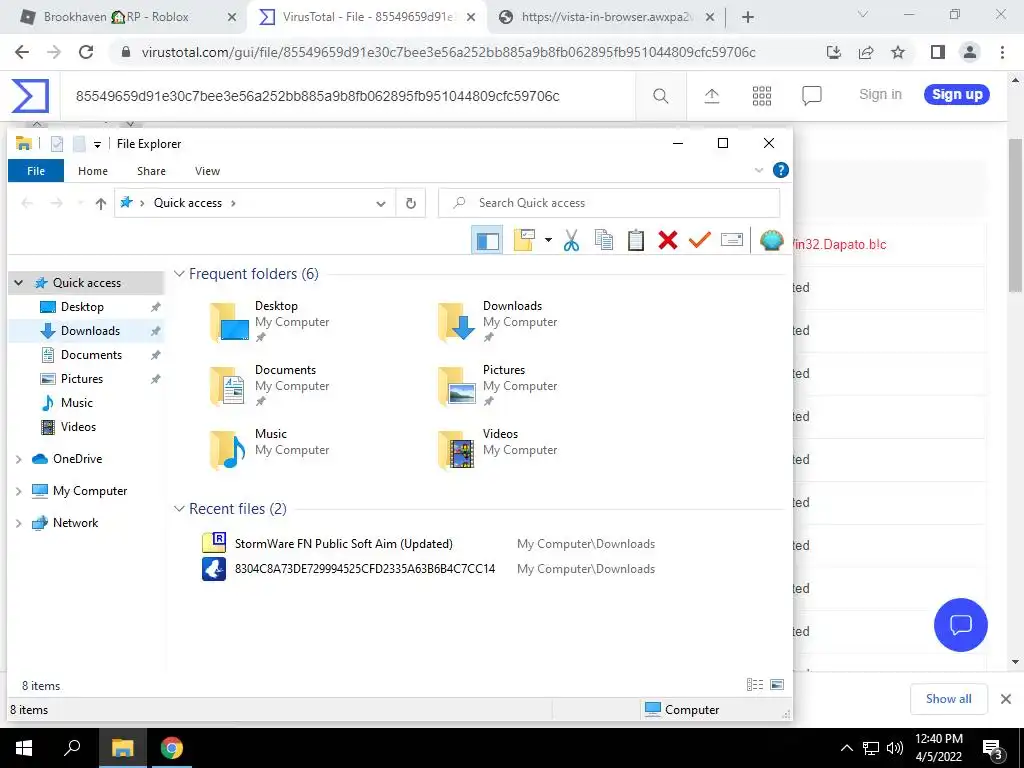Bookmark this page with the star icon

tap(898, 52)
